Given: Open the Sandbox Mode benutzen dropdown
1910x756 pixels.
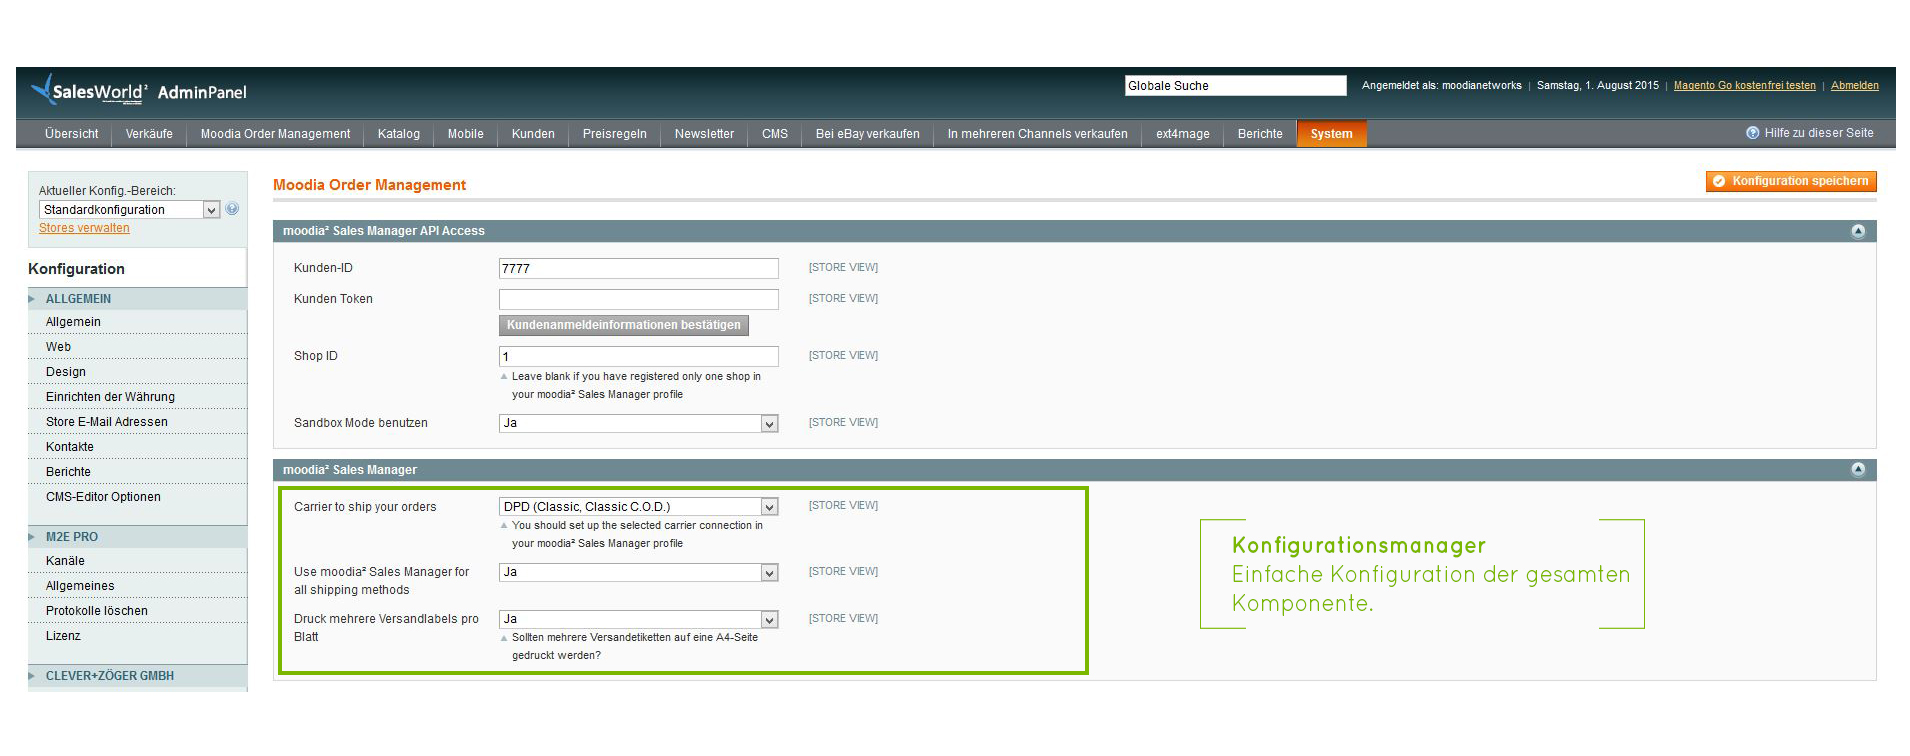Looking at the screenshot, I should click(638, 424).
